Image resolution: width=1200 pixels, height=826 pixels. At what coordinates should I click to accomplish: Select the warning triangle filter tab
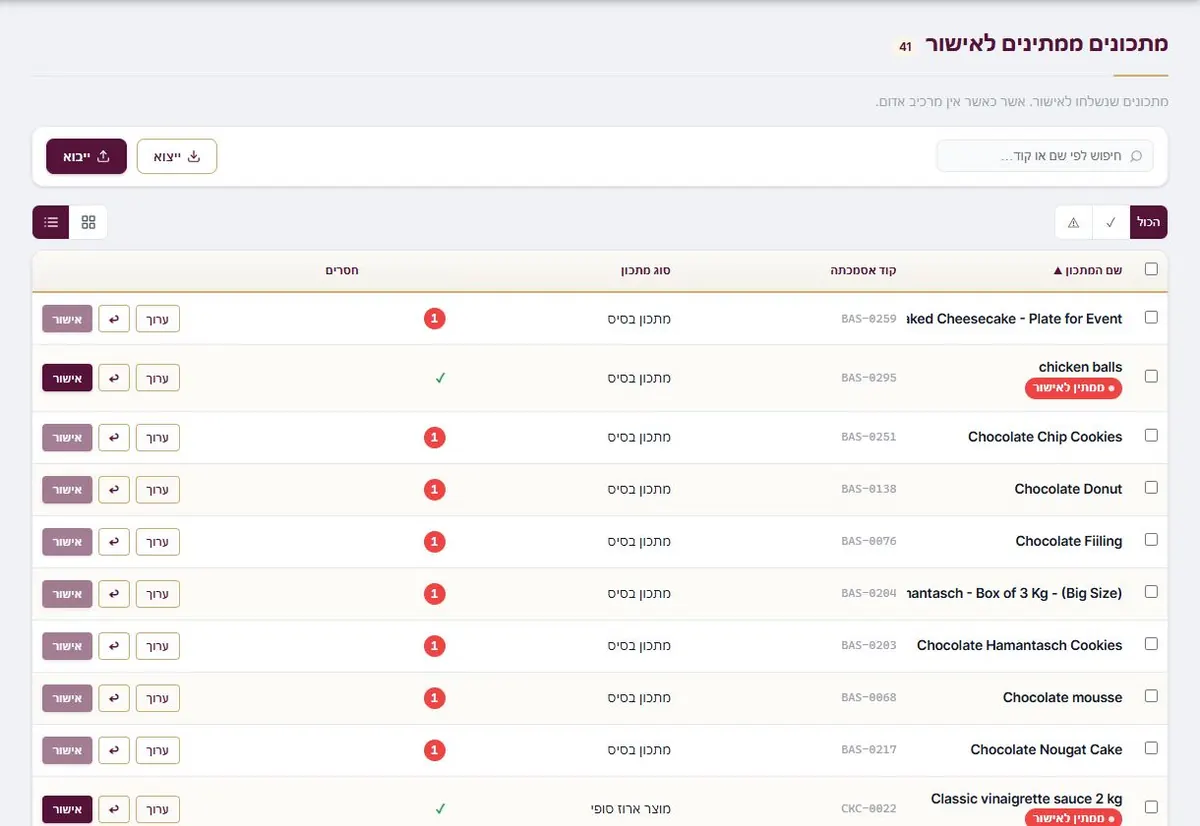1074,222
